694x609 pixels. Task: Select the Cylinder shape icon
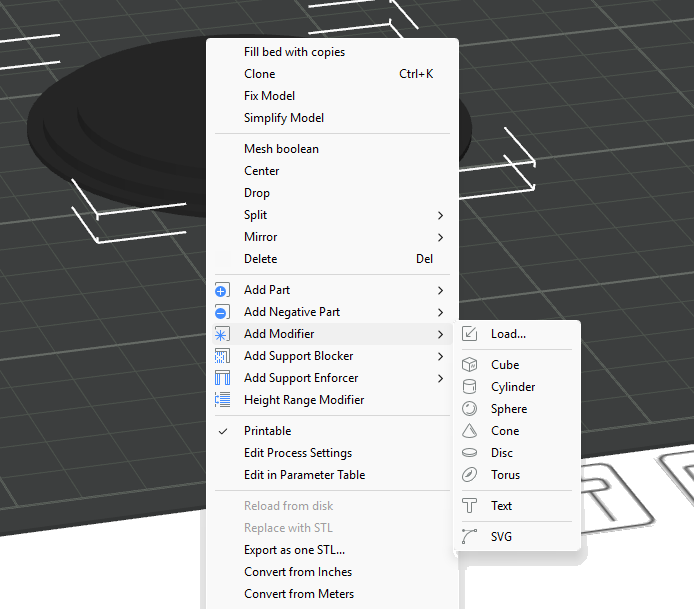[x=470, y=387]
